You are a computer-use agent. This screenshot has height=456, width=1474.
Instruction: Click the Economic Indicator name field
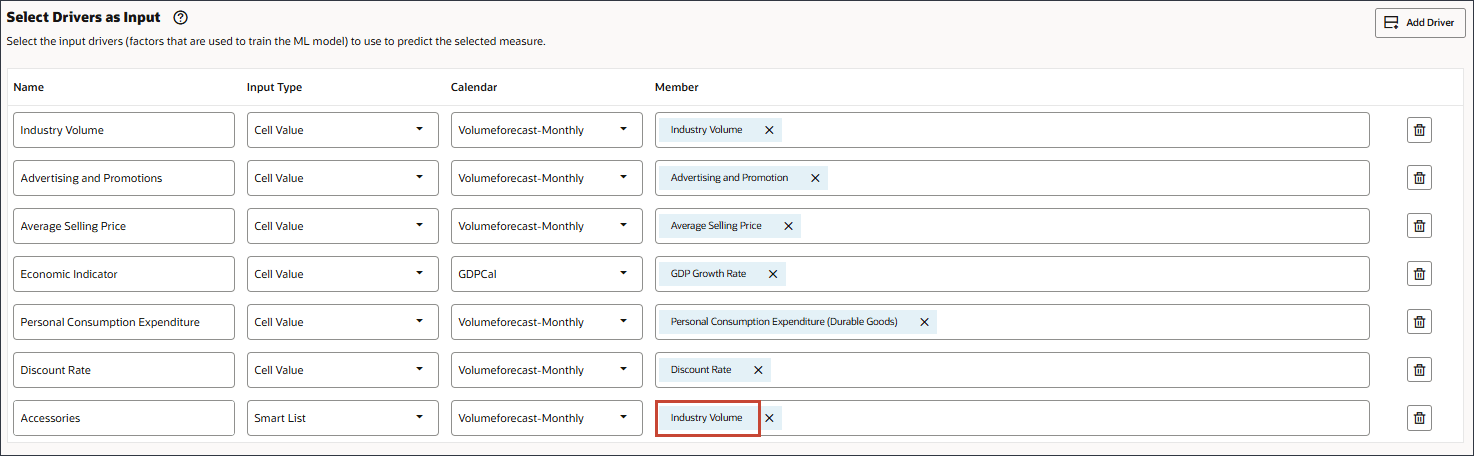(124, 274)
